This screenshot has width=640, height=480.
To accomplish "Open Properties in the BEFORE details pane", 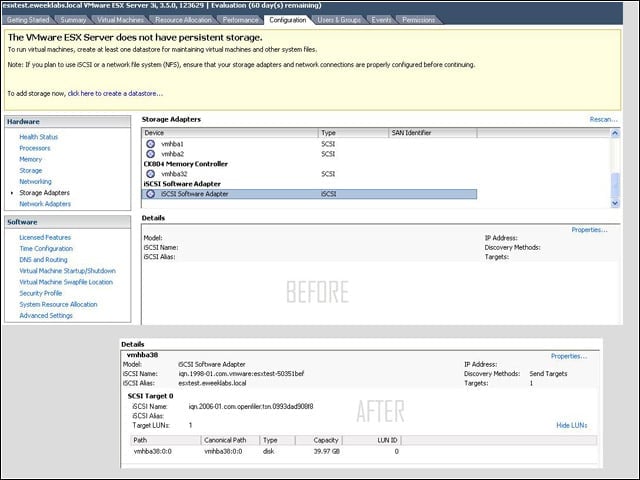I will tap(589, 230).
